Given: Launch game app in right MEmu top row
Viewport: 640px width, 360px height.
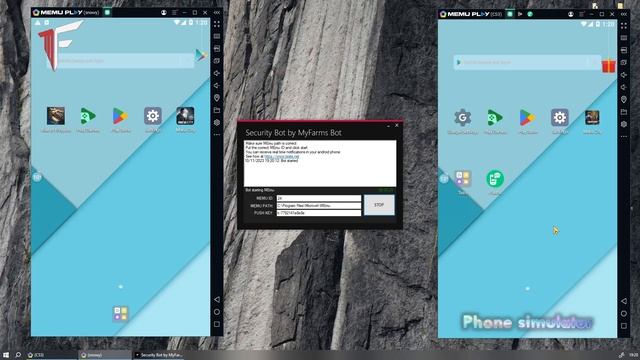Looking at the screenshot, I should [592, 118].
